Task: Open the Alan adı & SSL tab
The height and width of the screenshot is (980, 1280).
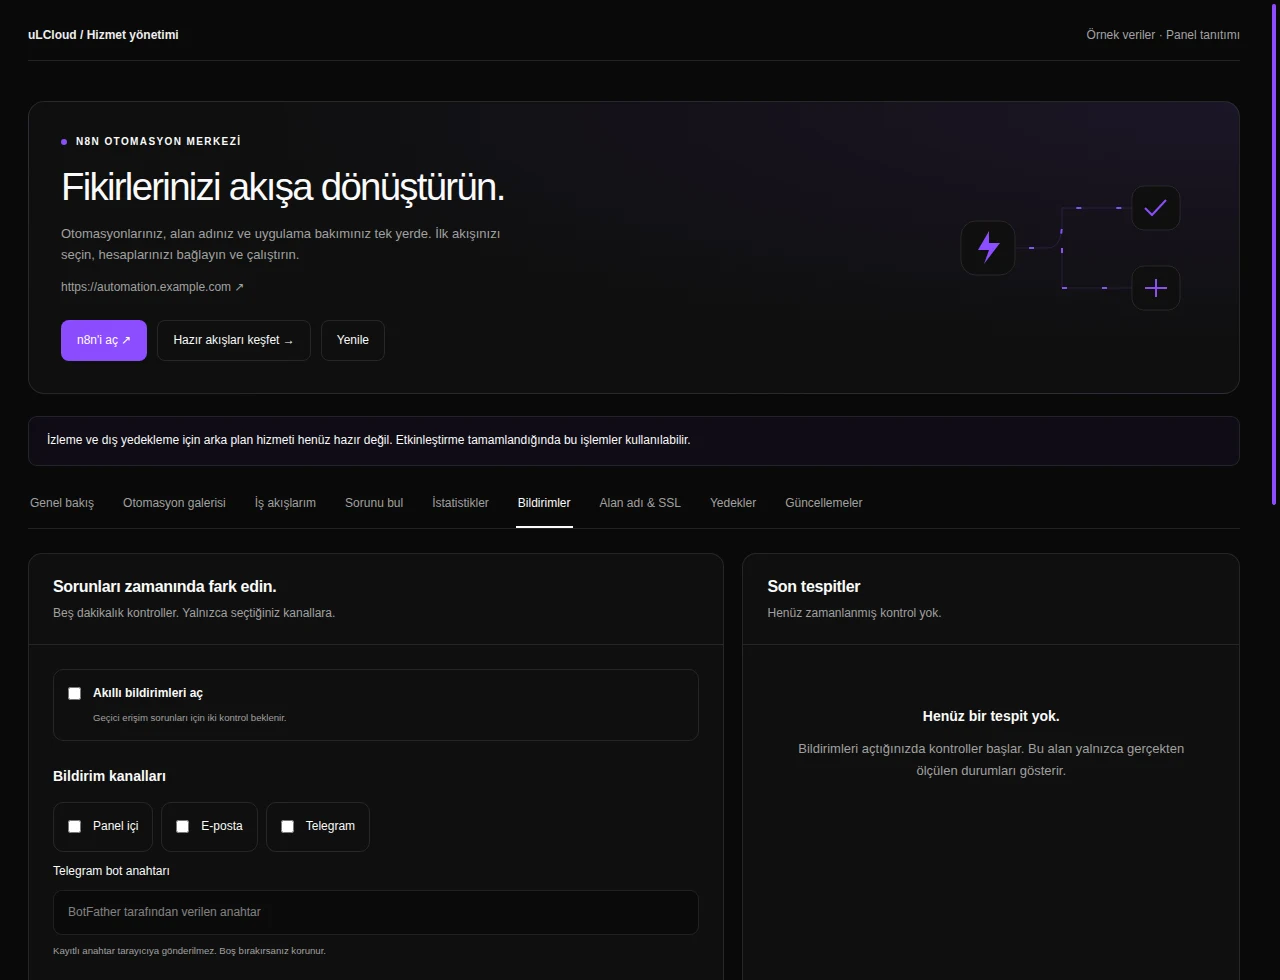Action: pos(640,503)
